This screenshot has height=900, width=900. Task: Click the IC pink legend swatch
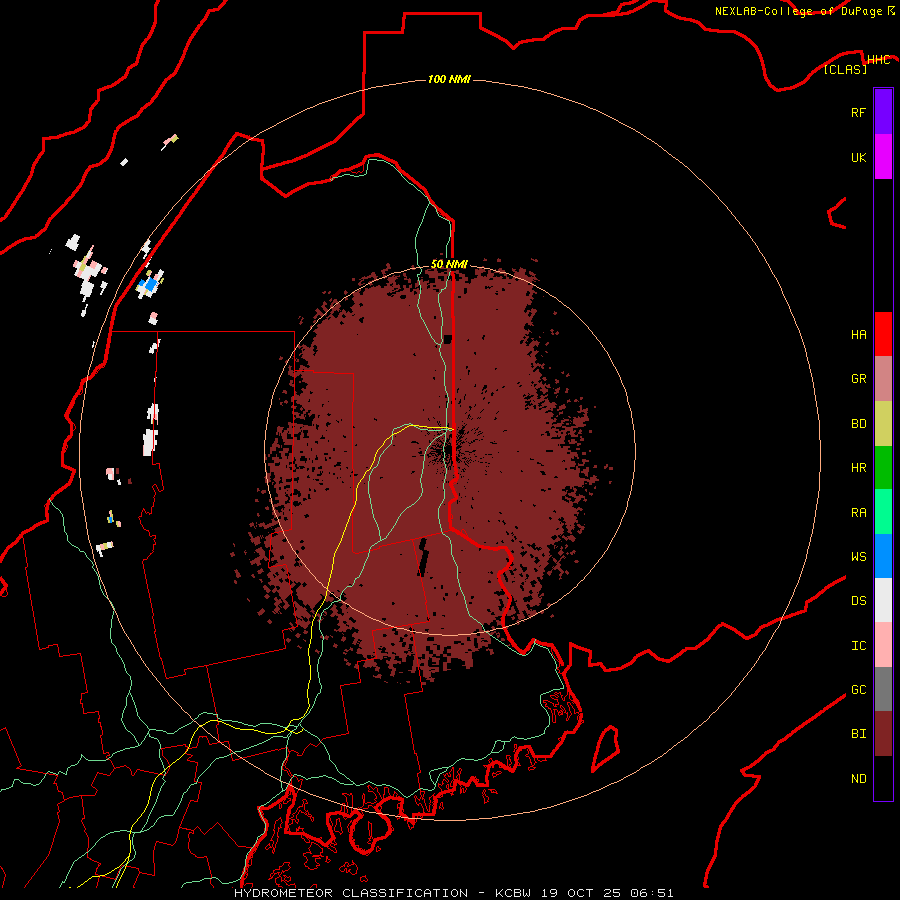pos(883,645)
